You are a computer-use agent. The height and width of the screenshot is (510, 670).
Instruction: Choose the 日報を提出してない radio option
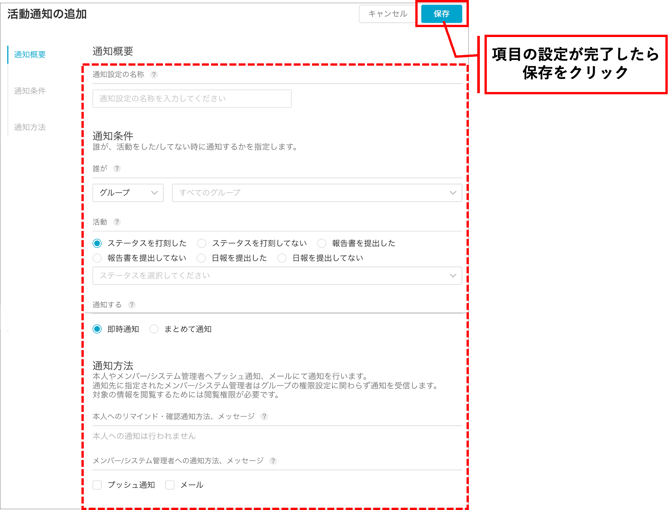pos(283,258)
